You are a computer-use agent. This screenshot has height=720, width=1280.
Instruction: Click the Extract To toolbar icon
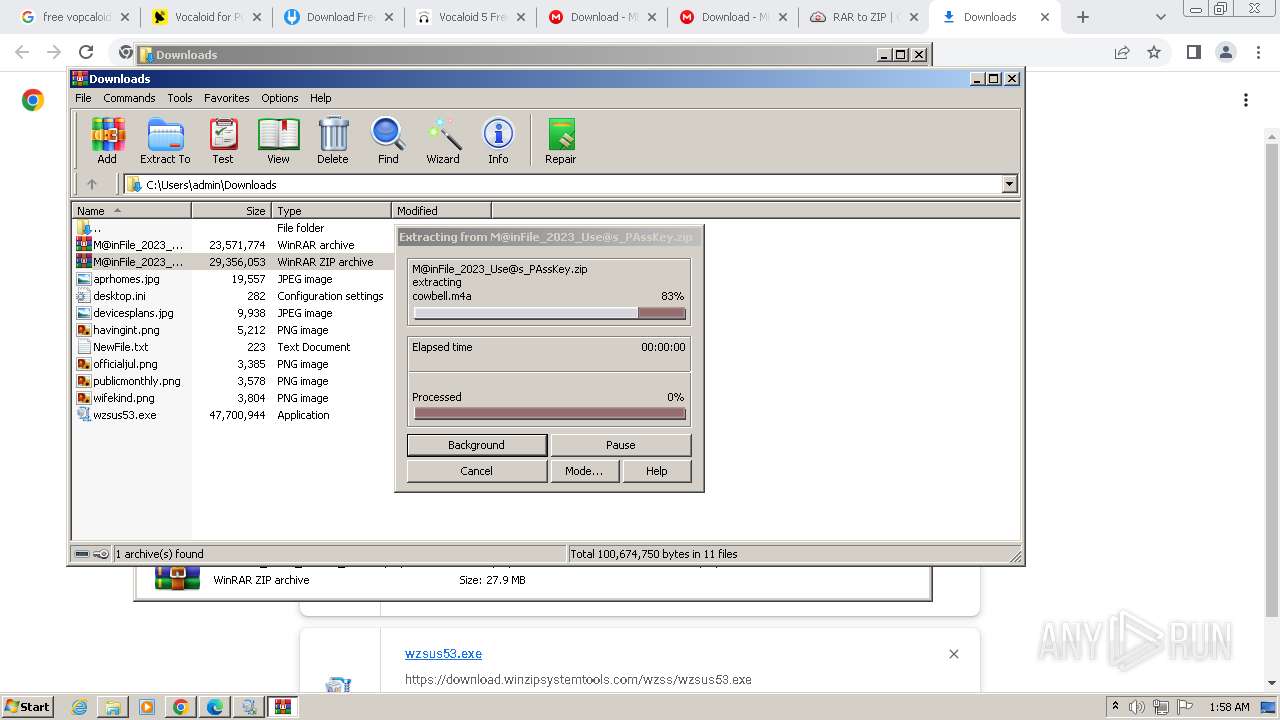tap(165, 140)
